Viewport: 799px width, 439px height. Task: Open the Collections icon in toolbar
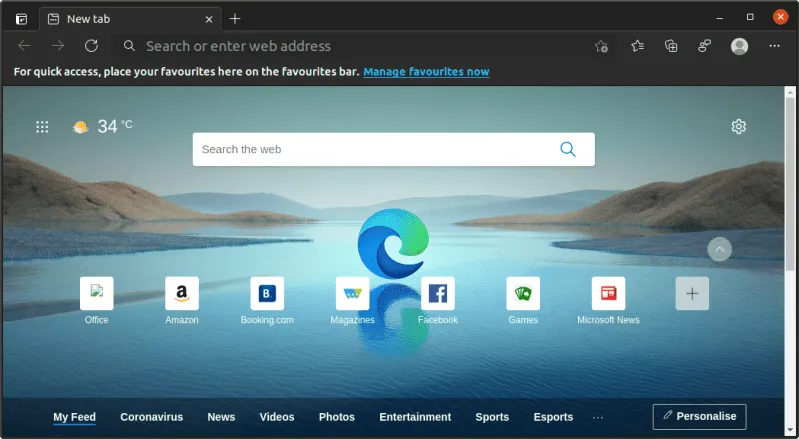click(x=672, y=46)
